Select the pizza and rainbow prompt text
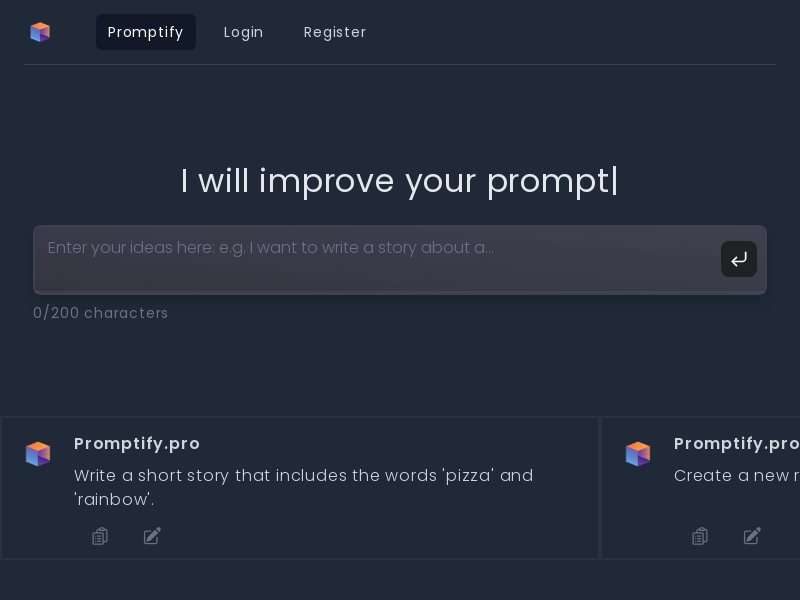 pos(303,488)
